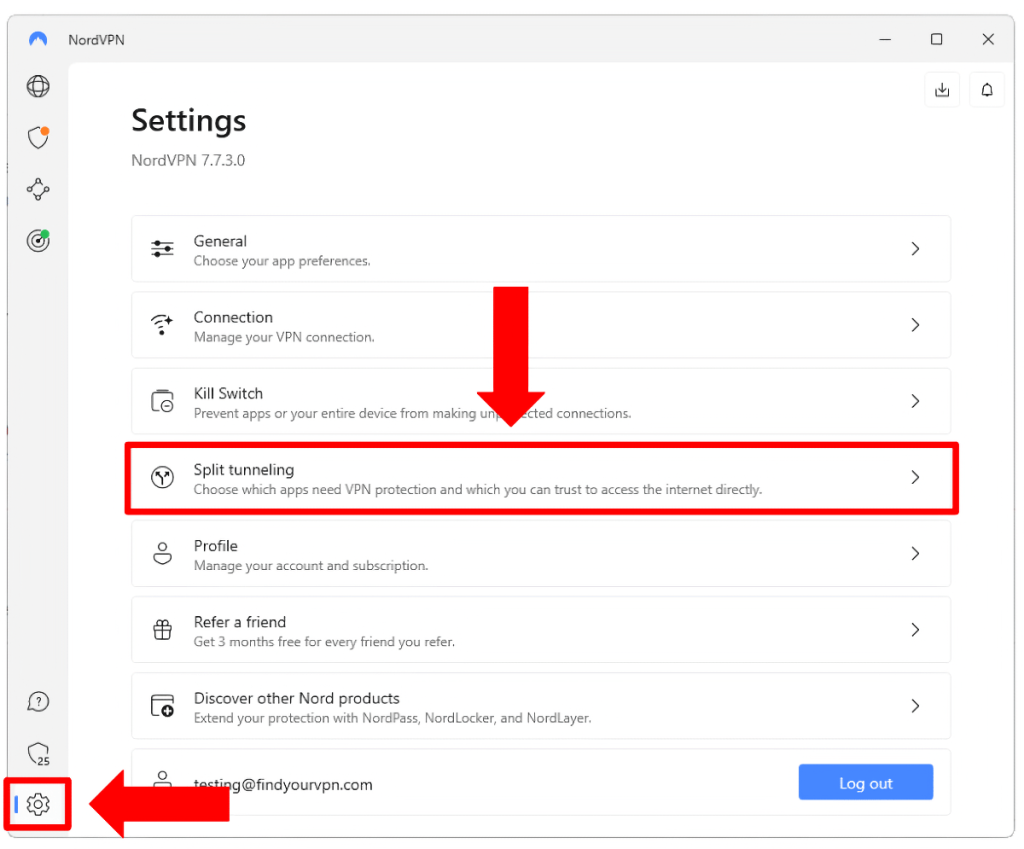This screenshot has width=1024, height=849.
Task: Click the download icon at top right
Action: tap(942, 89)
